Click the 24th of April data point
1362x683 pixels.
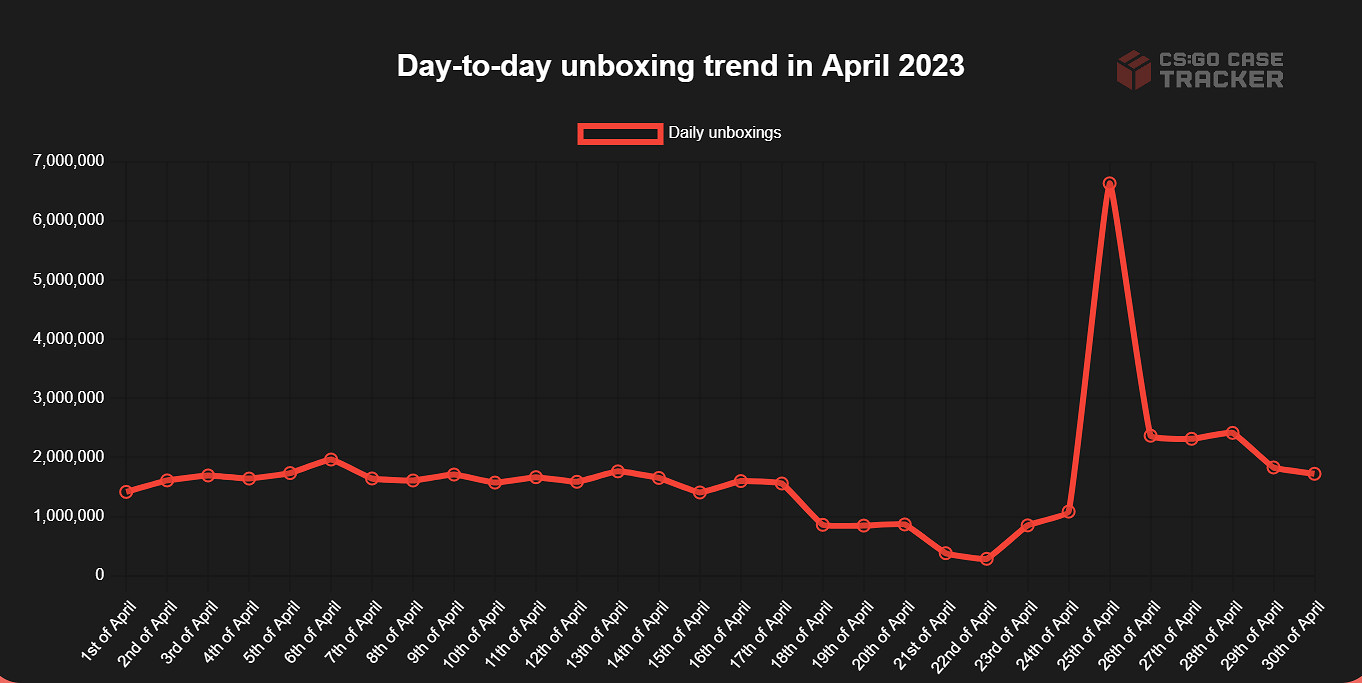tap(1069, 511)
